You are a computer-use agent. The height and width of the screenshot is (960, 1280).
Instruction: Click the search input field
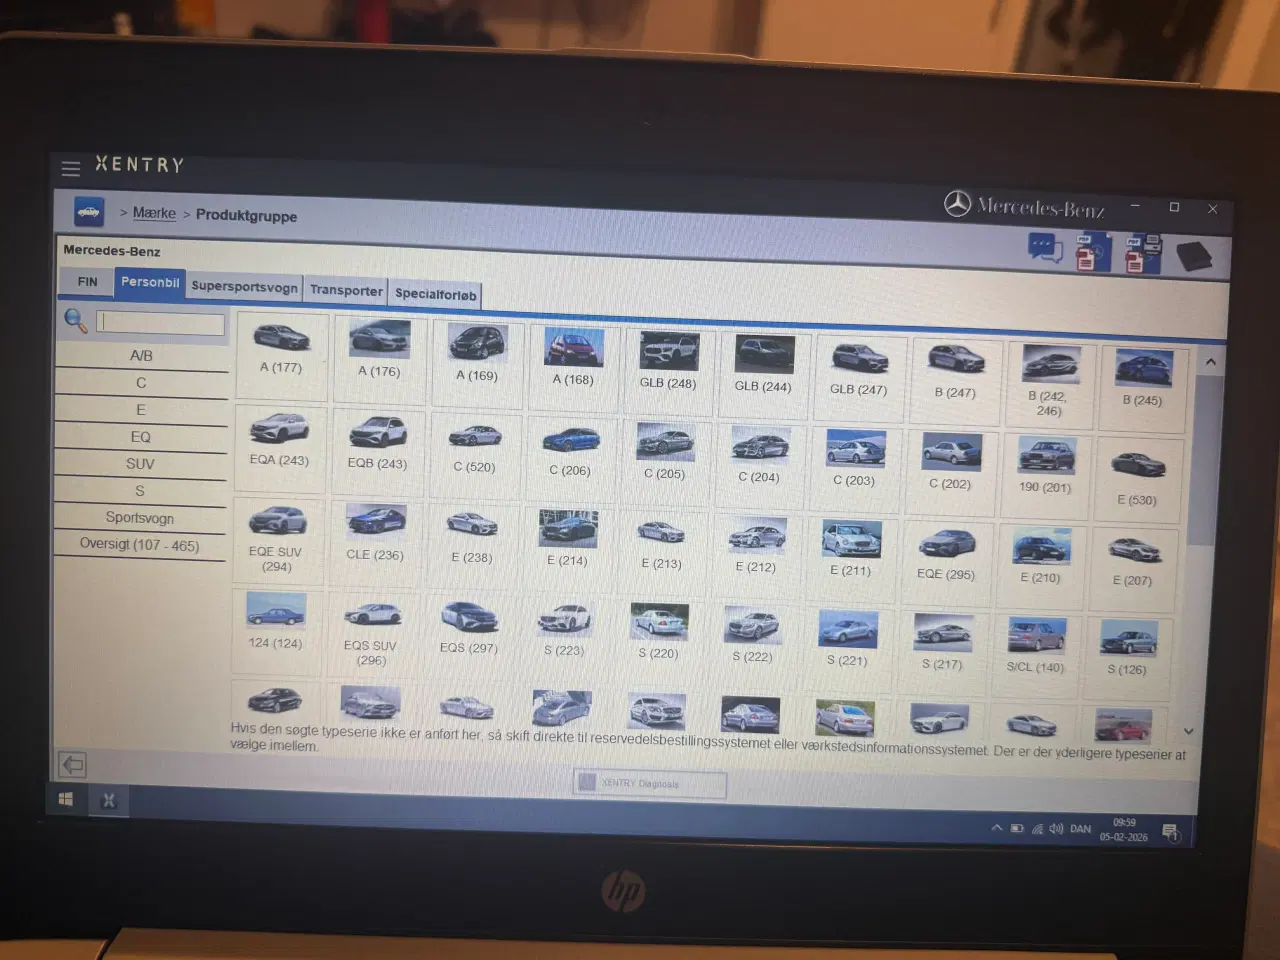[x=160, y=323]
